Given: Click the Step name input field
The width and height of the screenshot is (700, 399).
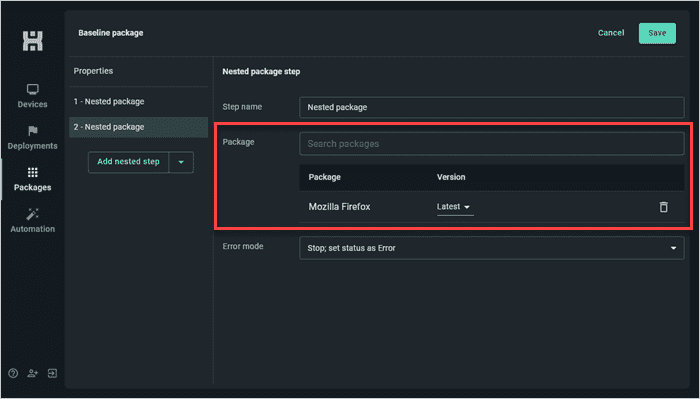Looking at the screenshot, I should pyautogui.click(x=492, y=108).
